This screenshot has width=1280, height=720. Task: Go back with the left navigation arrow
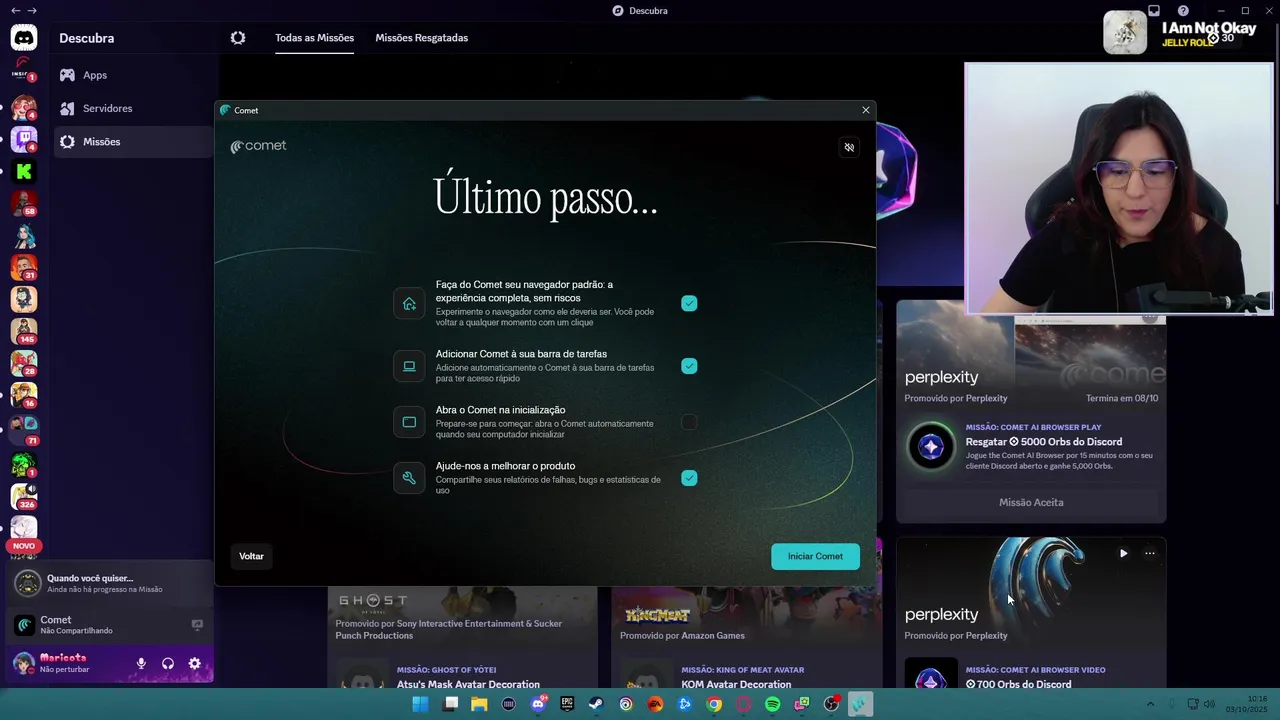(15, 10)
